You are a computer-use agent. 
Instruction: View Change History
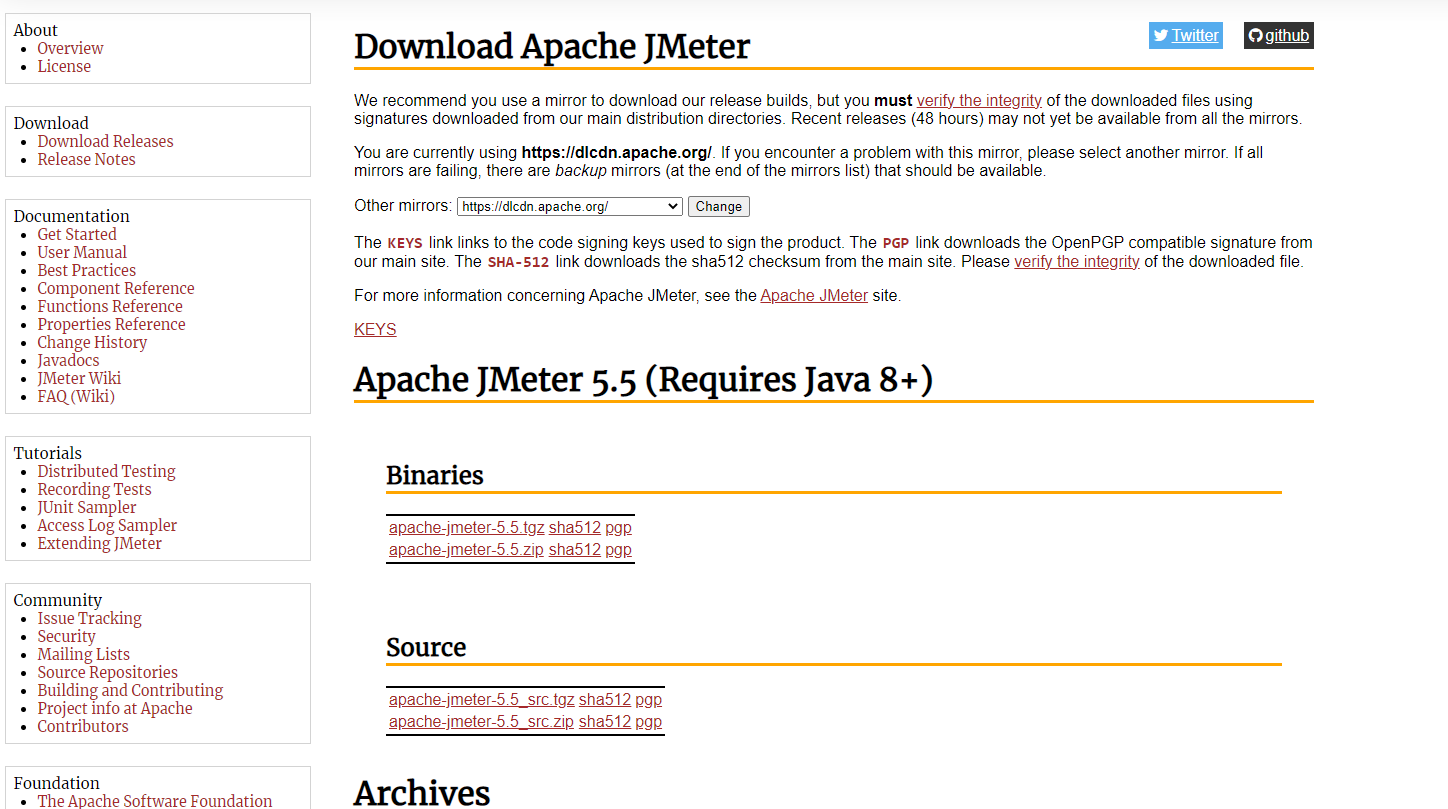[x=92, y=342]
